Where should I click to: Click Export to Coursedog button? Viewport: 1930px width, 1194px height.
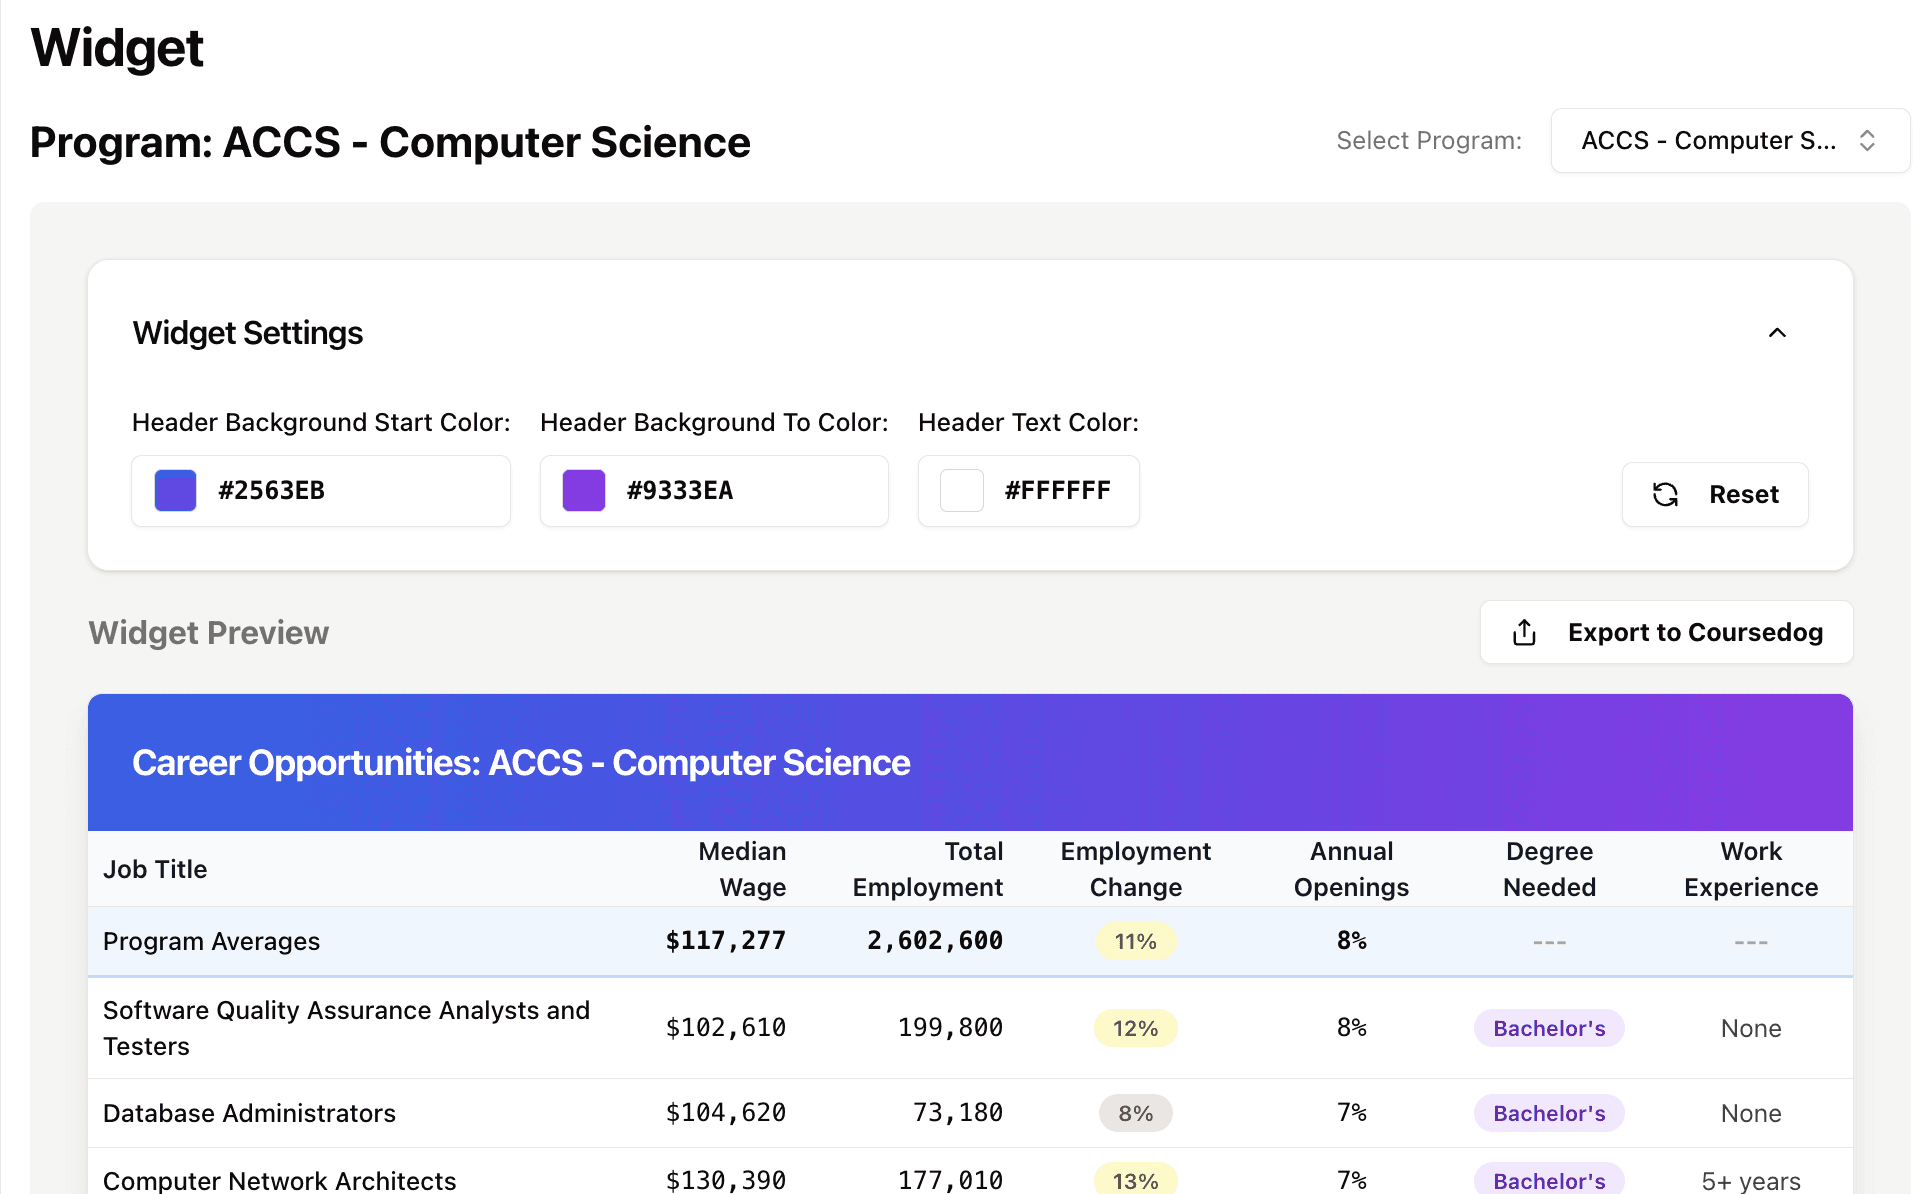(1667, 632)
